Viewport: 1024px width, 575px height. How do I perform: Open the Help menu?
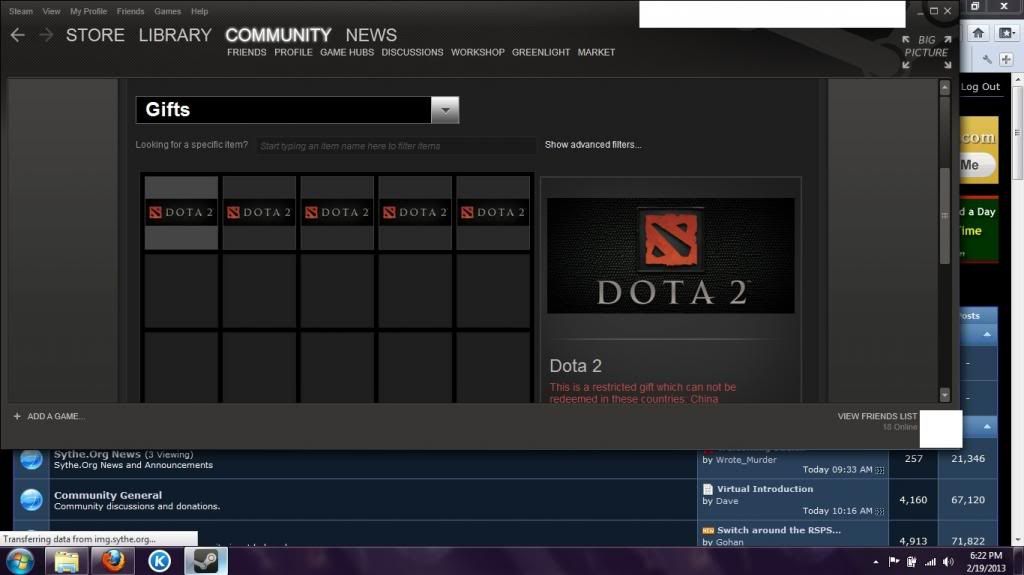(199, 11)
